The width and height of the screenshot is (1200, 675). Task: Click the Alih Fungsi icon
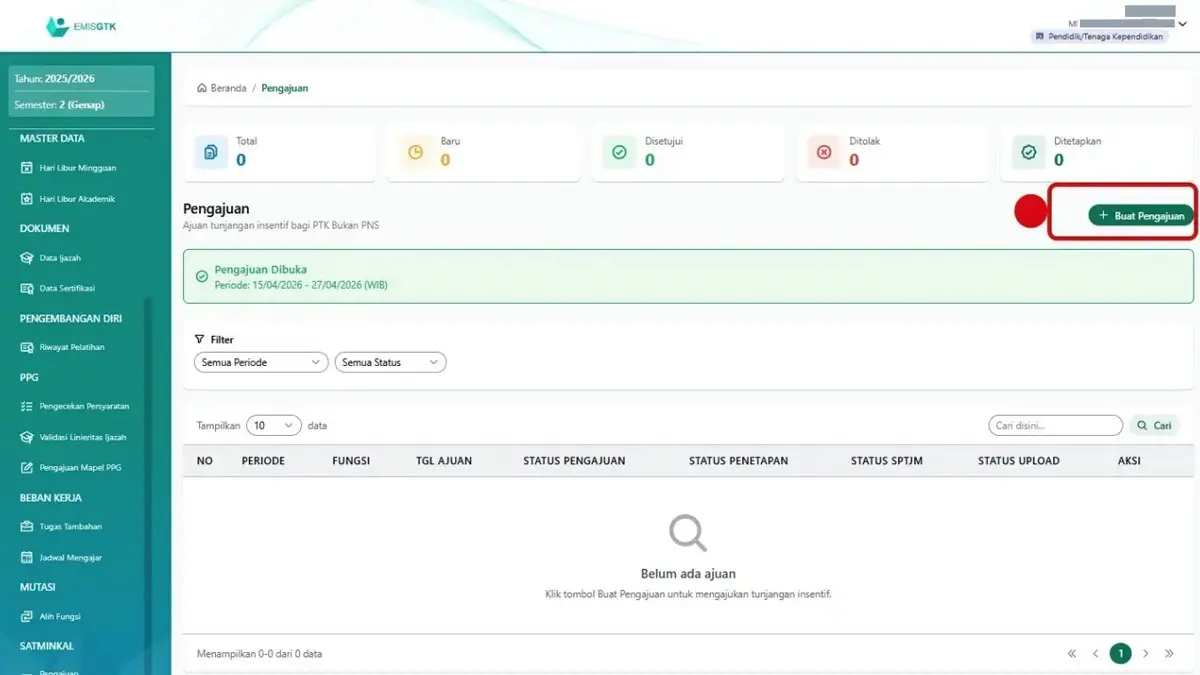[x=27, y=616]
